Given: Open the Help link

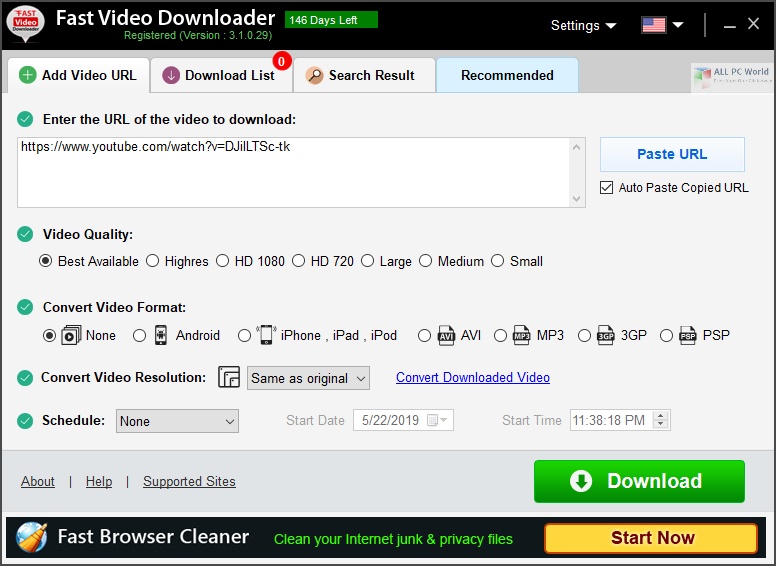Looking at the screenshot, I should (x=99, y=481).
